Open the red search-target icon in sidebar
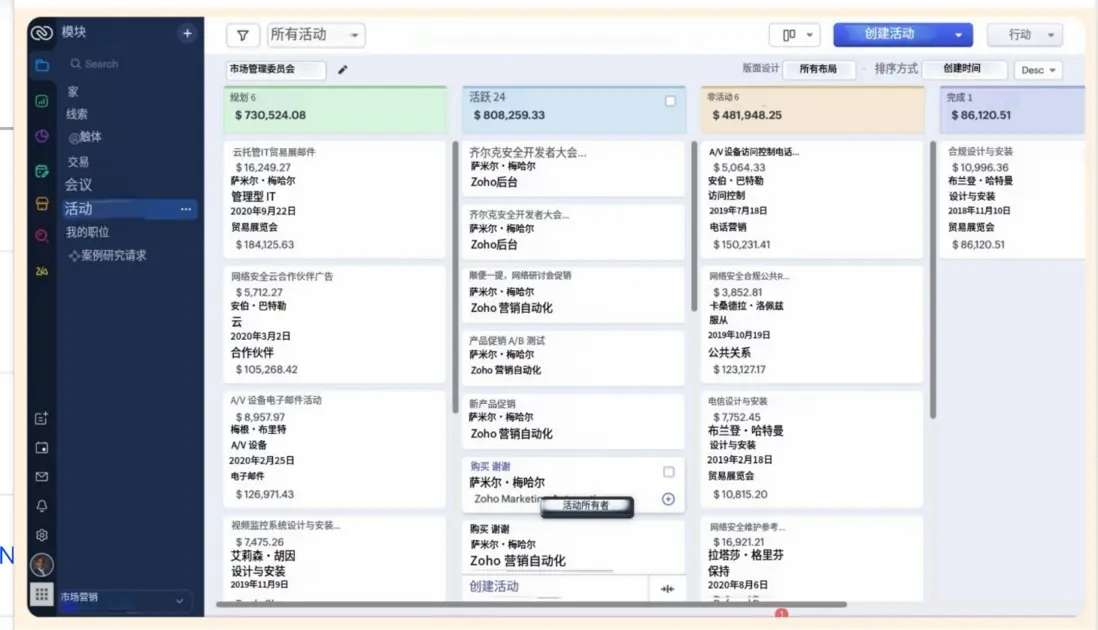Image resolution: width=1098 pixels, height=630 pixels. pos(42,236)
